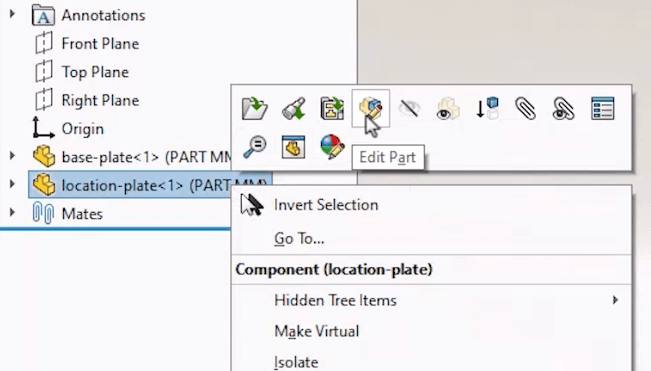Click the Right Plane icon
This screenshot has height=371, width=651.
44,100
